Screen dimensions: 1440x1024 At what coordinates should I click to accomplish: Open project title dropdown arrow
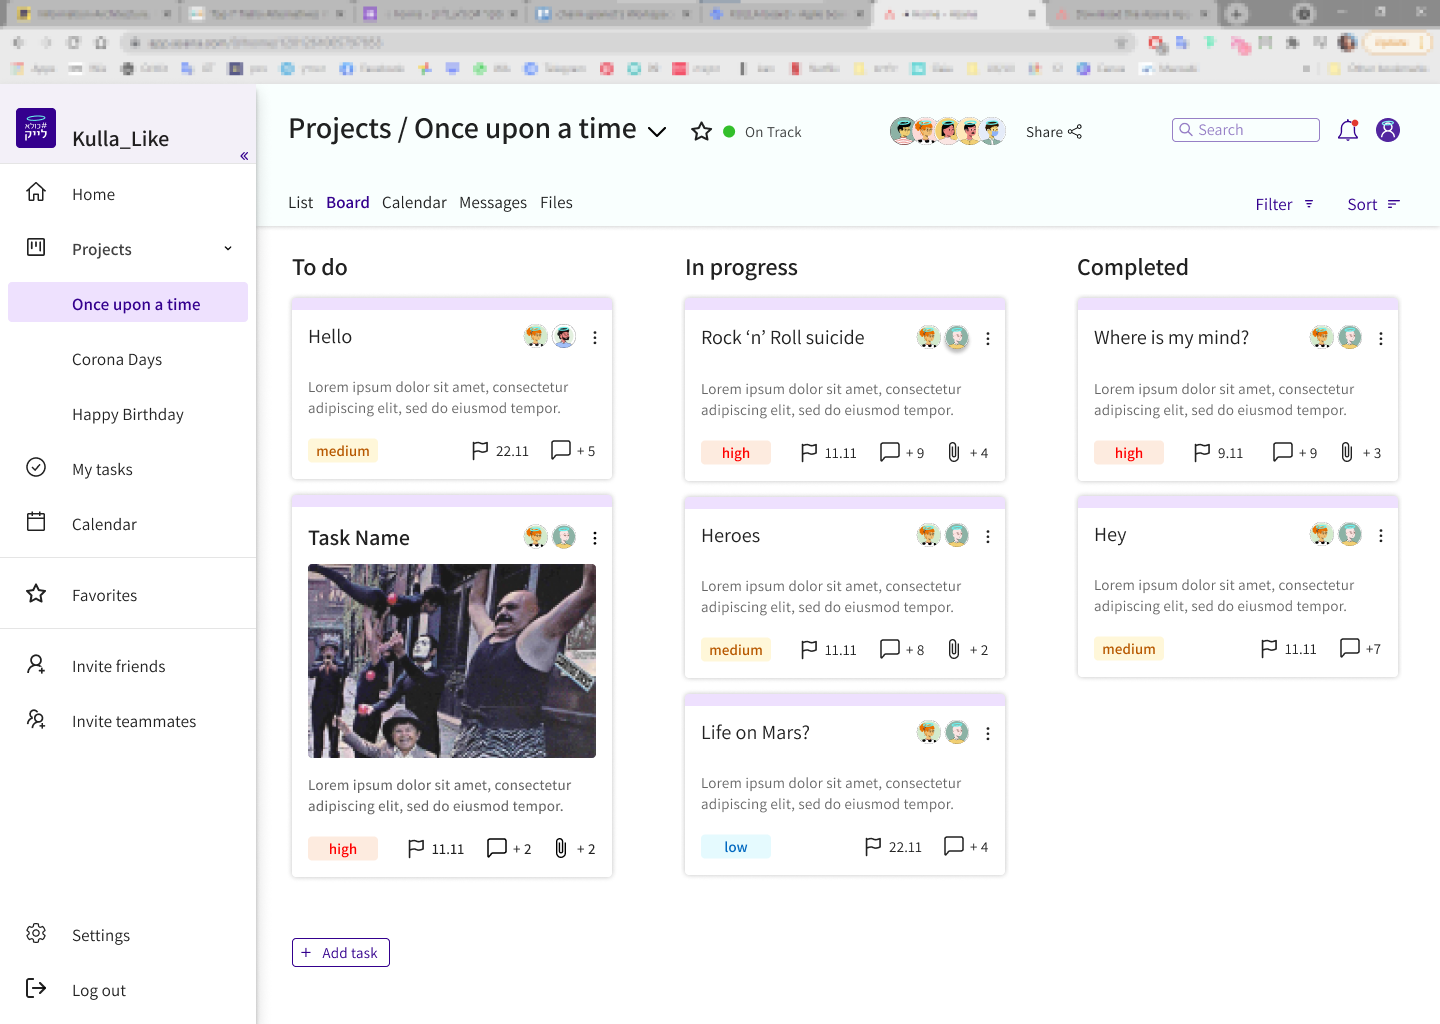point(657,132)
